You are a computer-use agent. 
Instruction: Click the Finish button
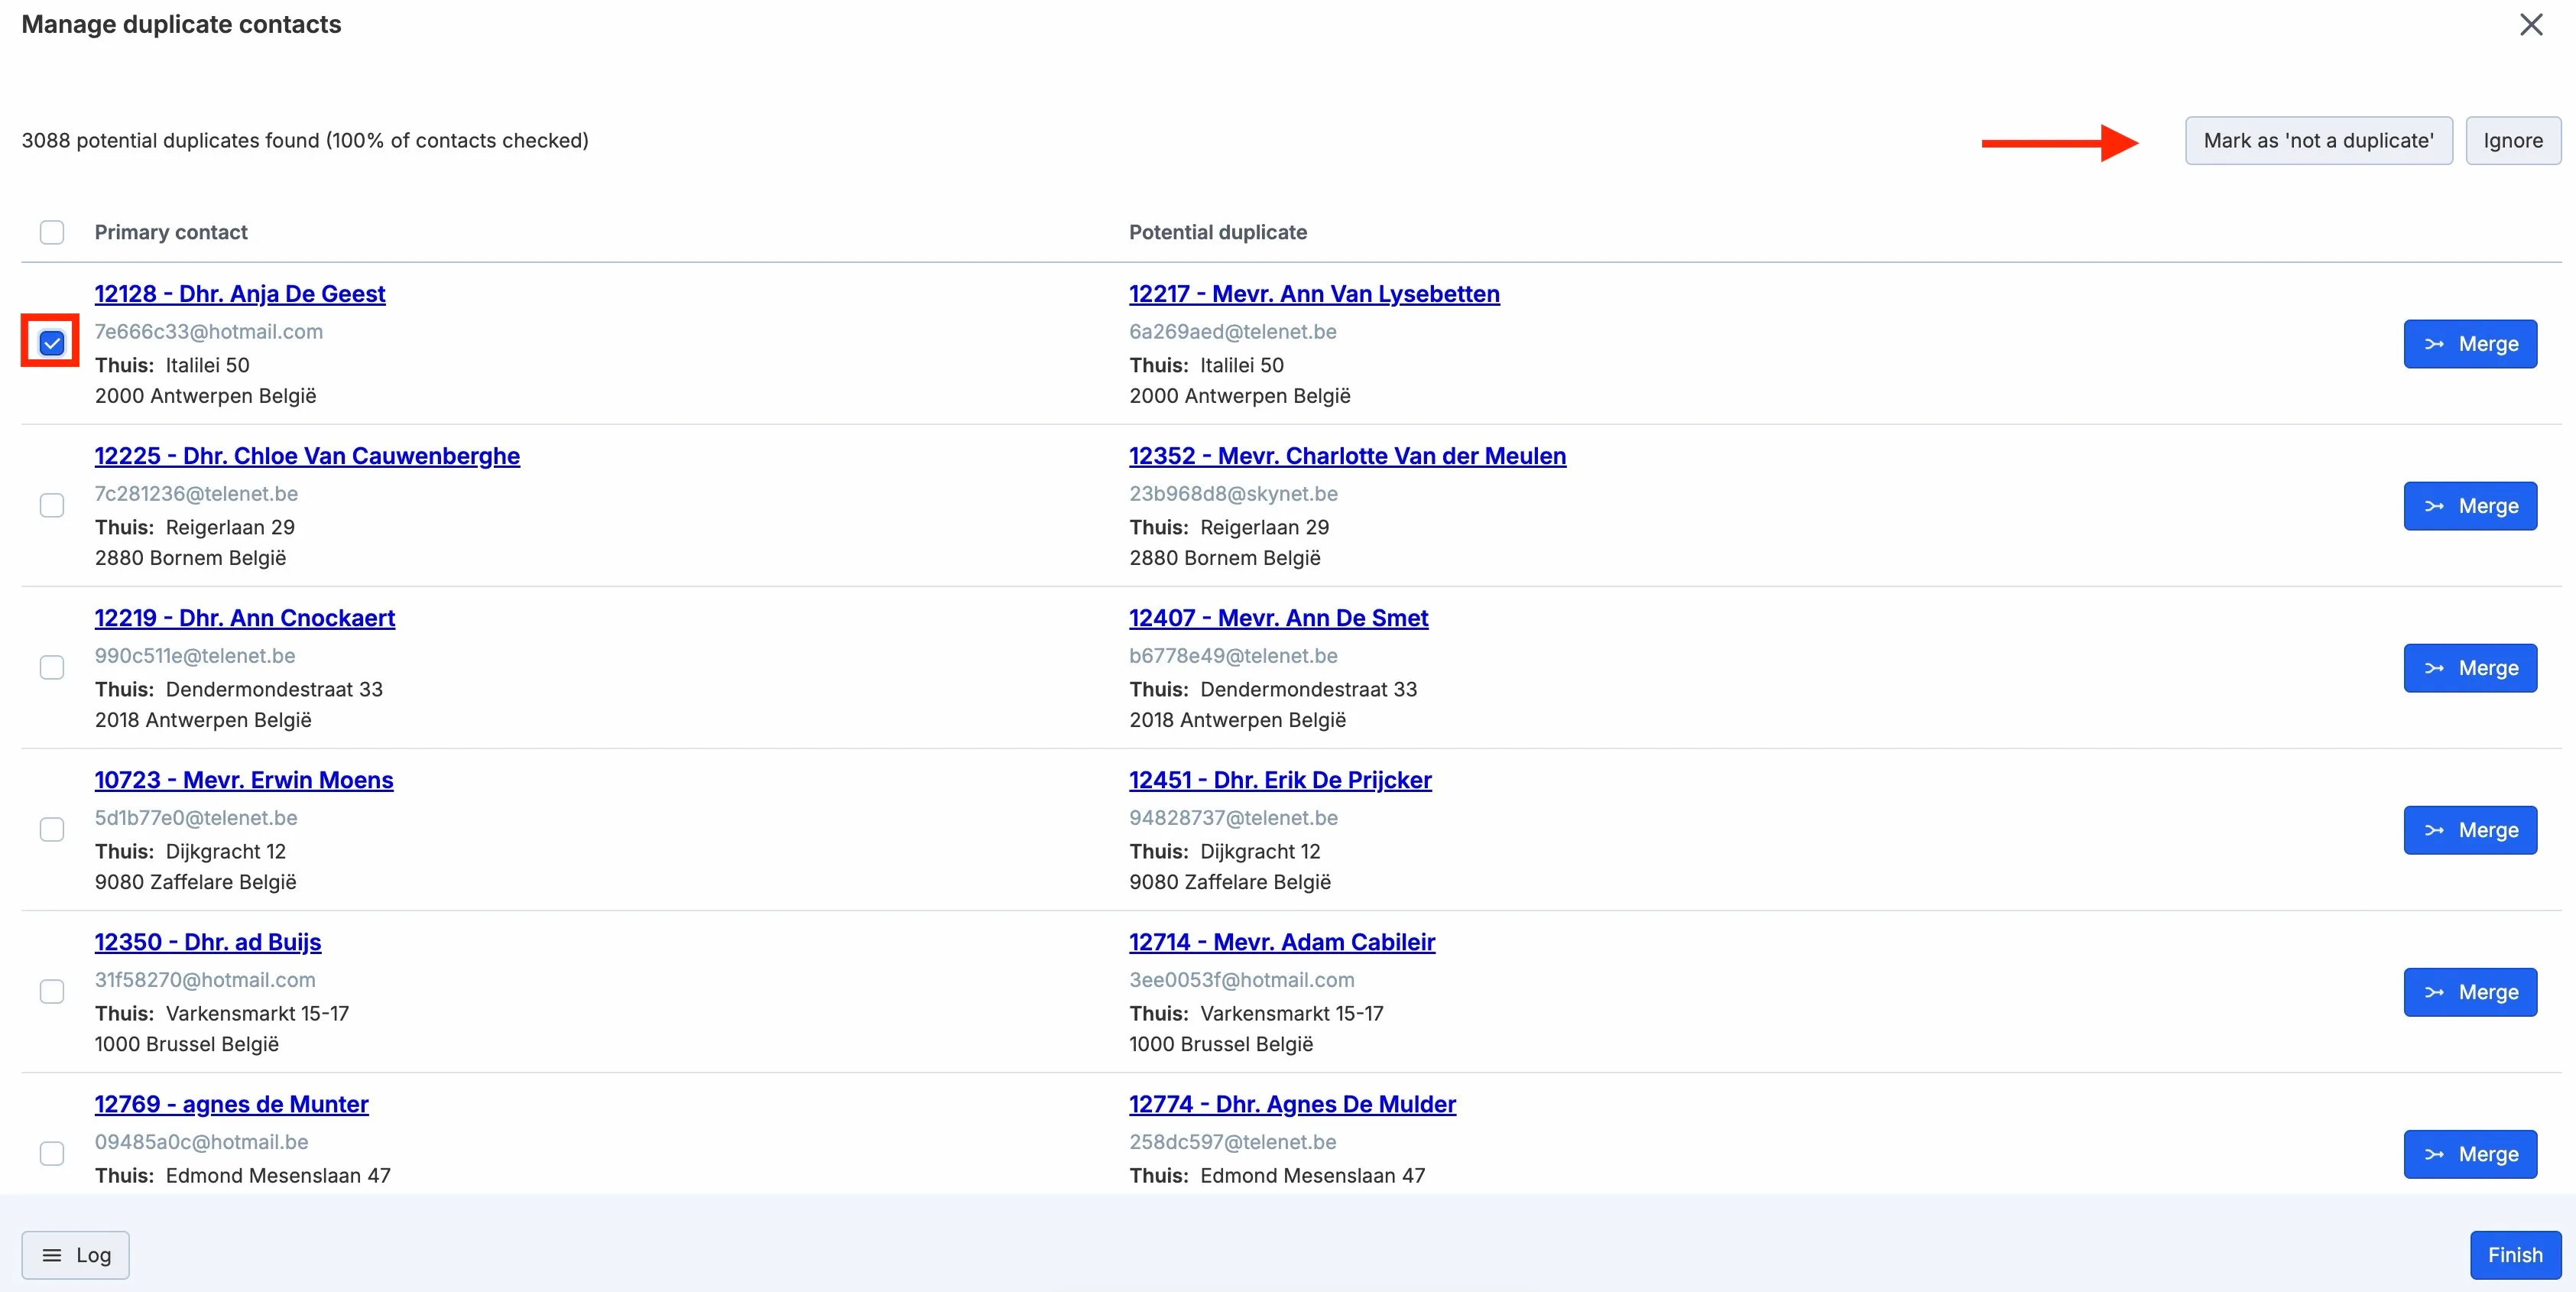click(2515, 1255)
